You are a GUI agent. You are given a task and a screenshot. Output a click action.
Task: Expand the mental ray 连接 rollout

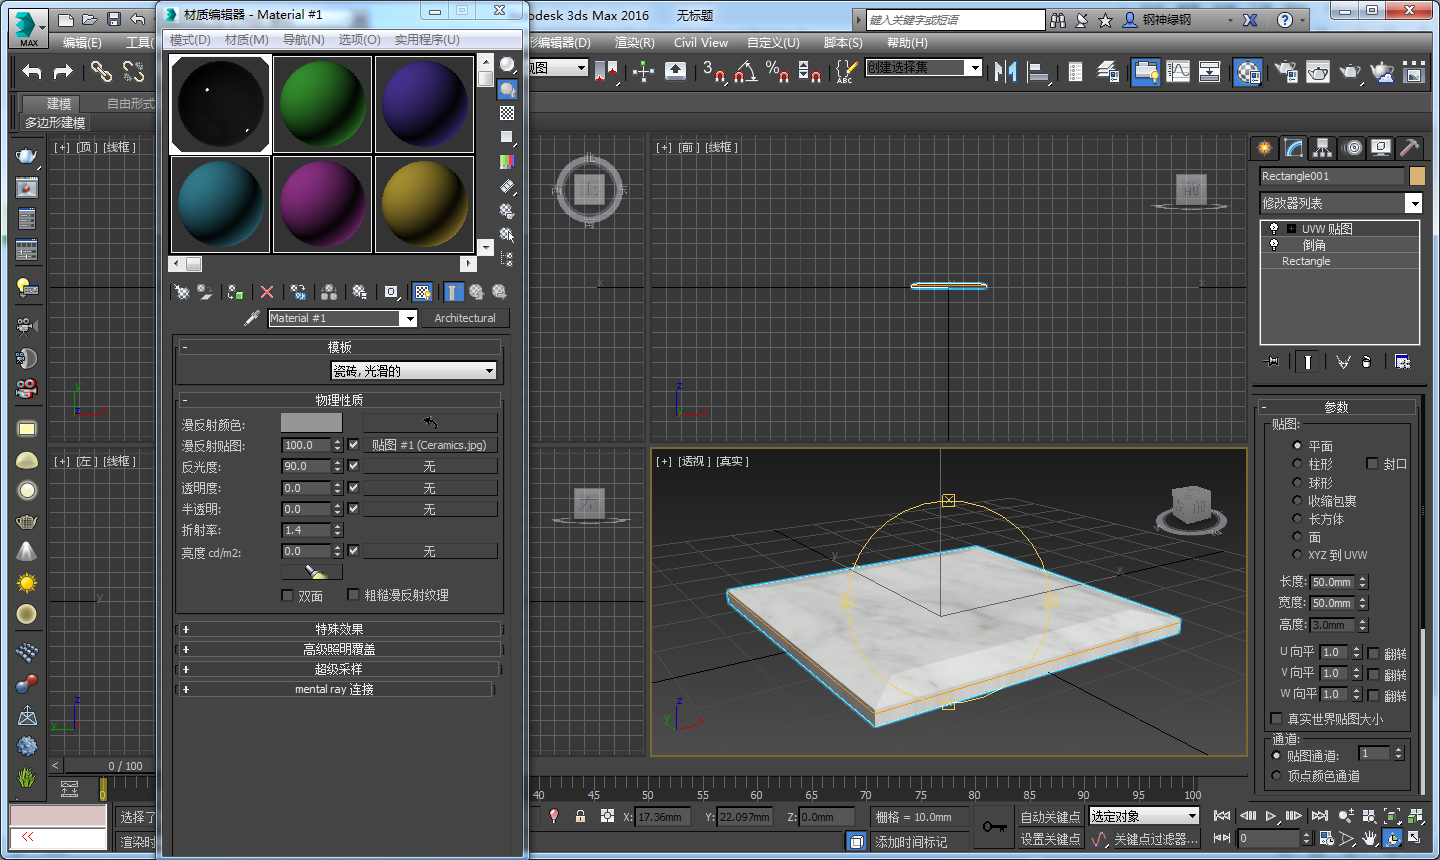pyautogui.click(x=335, y=689)
